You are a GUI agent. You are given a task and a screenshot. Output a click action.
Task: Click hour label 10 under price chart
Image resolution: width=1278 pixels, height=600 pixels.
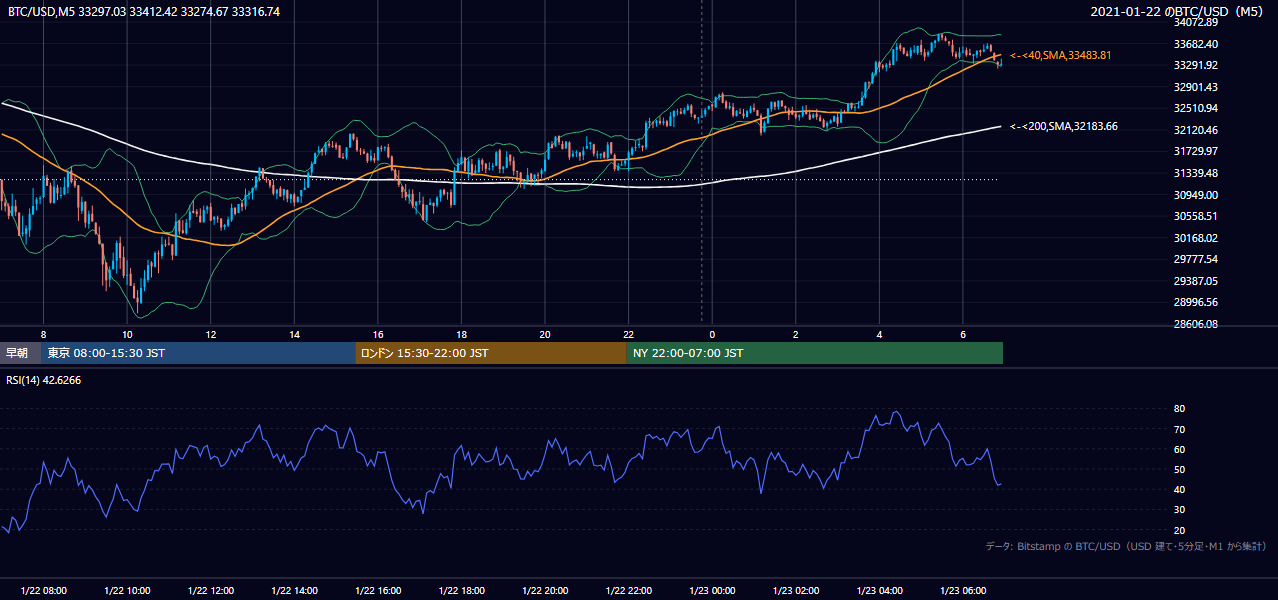pyautogui.click(x=127, y=334)
